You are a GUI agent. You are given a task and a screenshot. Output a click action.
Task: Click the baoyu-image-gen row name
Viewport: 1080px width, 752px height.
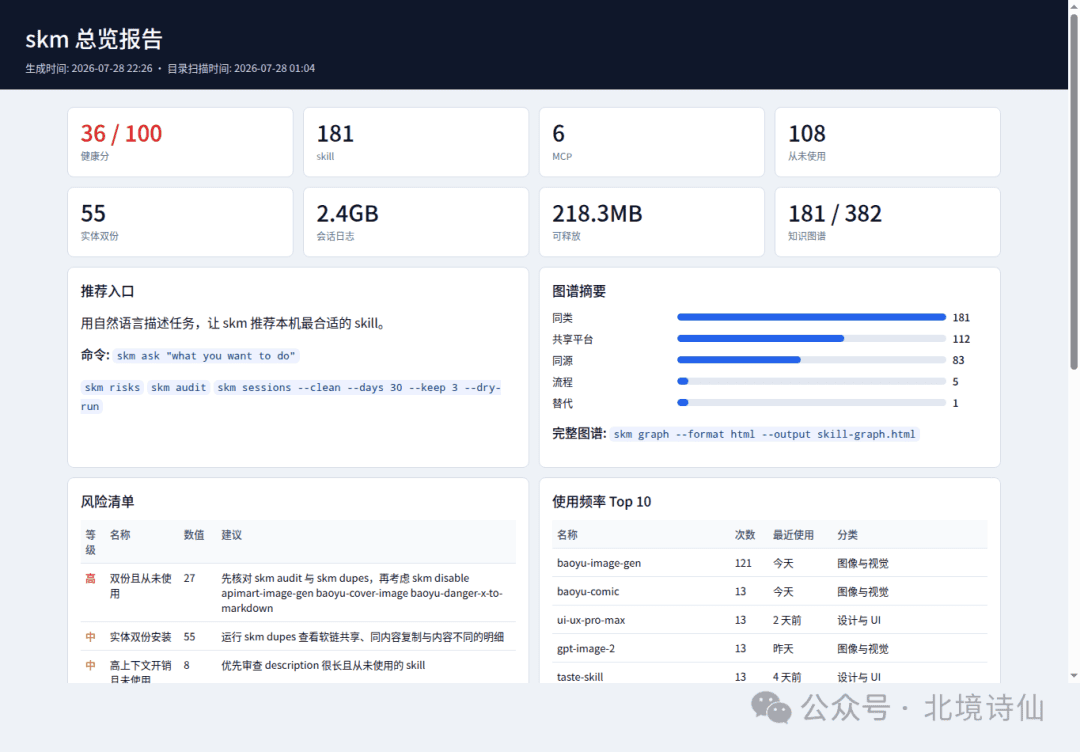tap(599, 563)
